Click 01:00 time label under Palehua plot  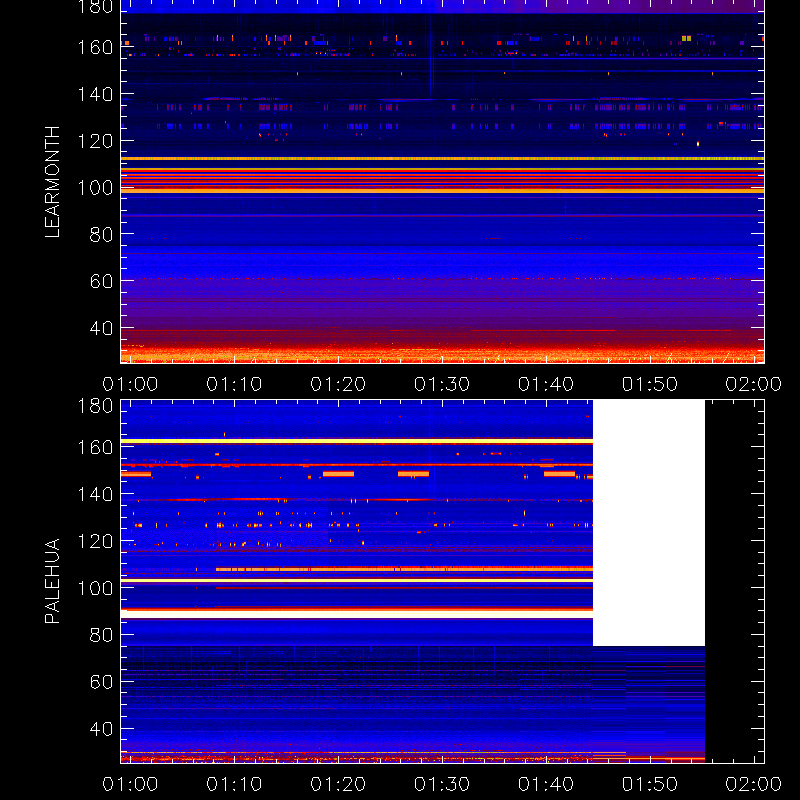point(130,784)
